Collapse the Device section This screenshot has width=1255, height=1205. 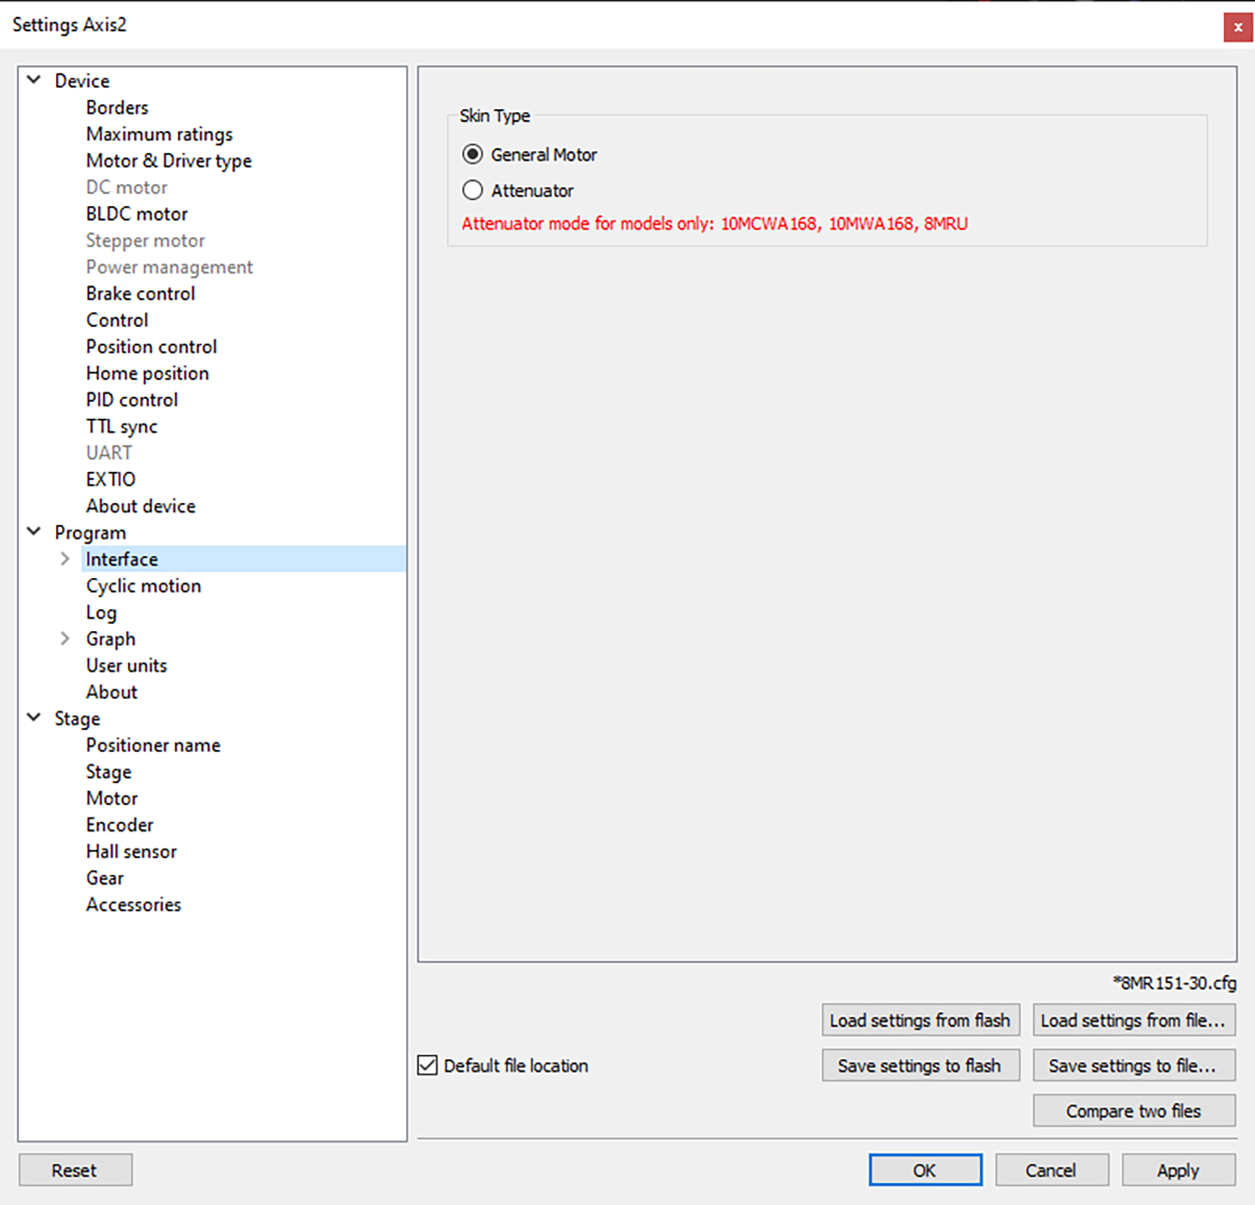(x=33, y=80)
